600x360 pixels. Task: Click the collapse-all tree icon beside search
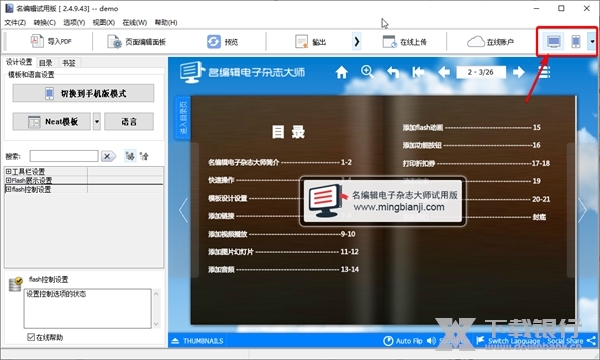144,156
